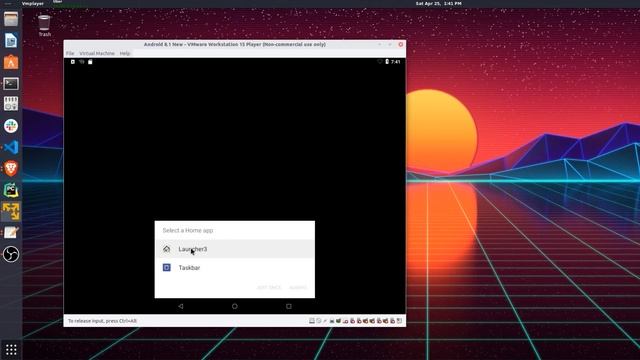
Task: Click the Launcher3 house icon
Action: coord(167,249)
